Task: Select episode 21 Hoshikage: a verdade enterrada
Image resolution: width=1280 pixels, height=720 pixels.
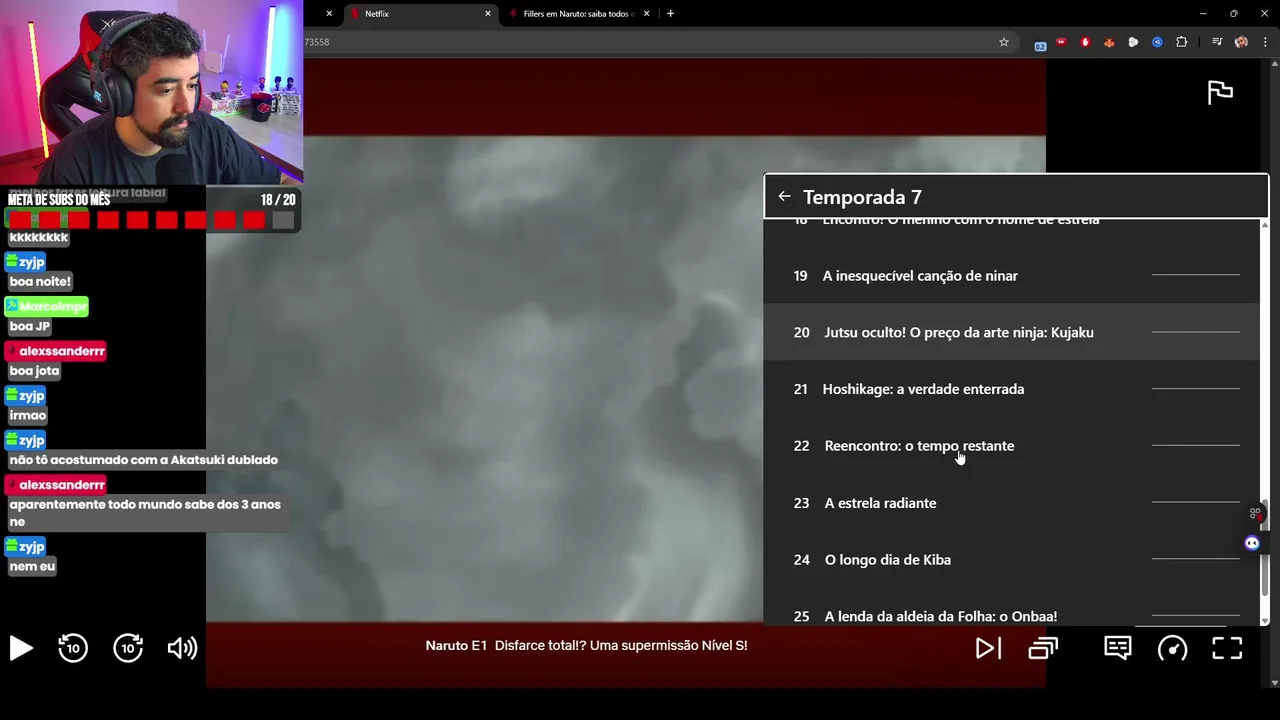Action: point(1011,389)
